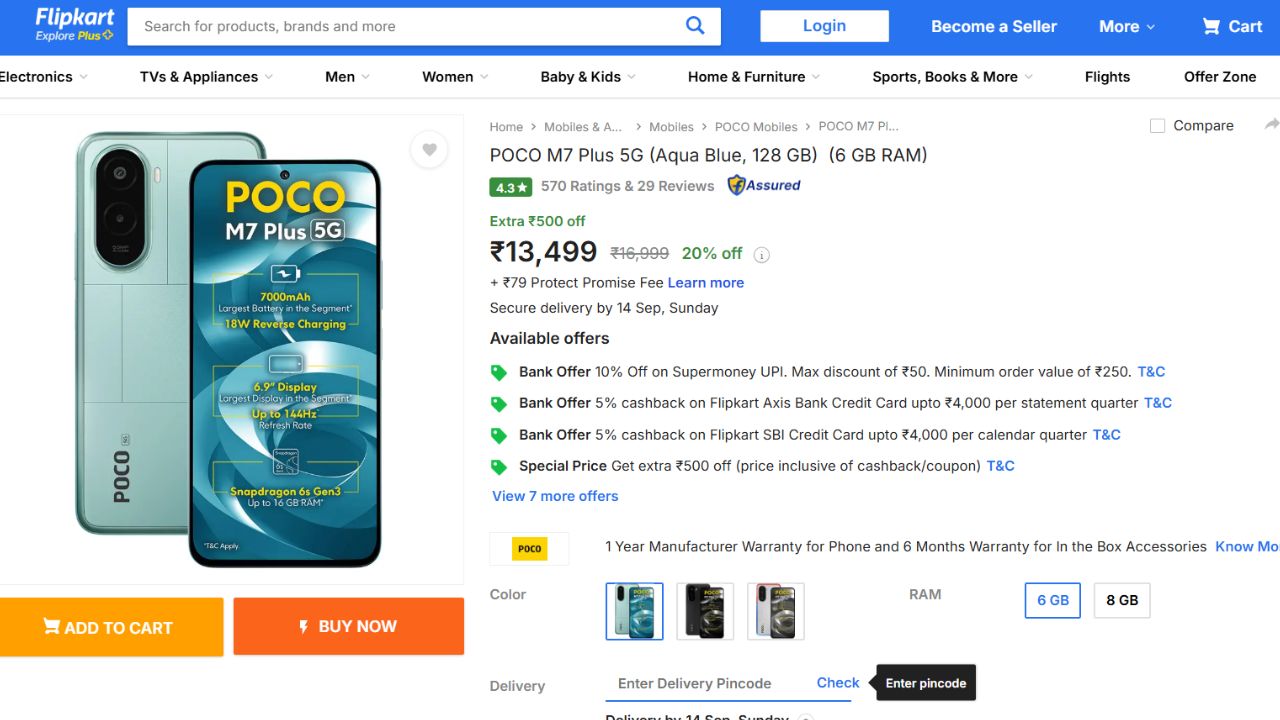Click the struck-through ₹16,999 price
The width and height of the screenshot is (1280, 720).
pos(640,254)
